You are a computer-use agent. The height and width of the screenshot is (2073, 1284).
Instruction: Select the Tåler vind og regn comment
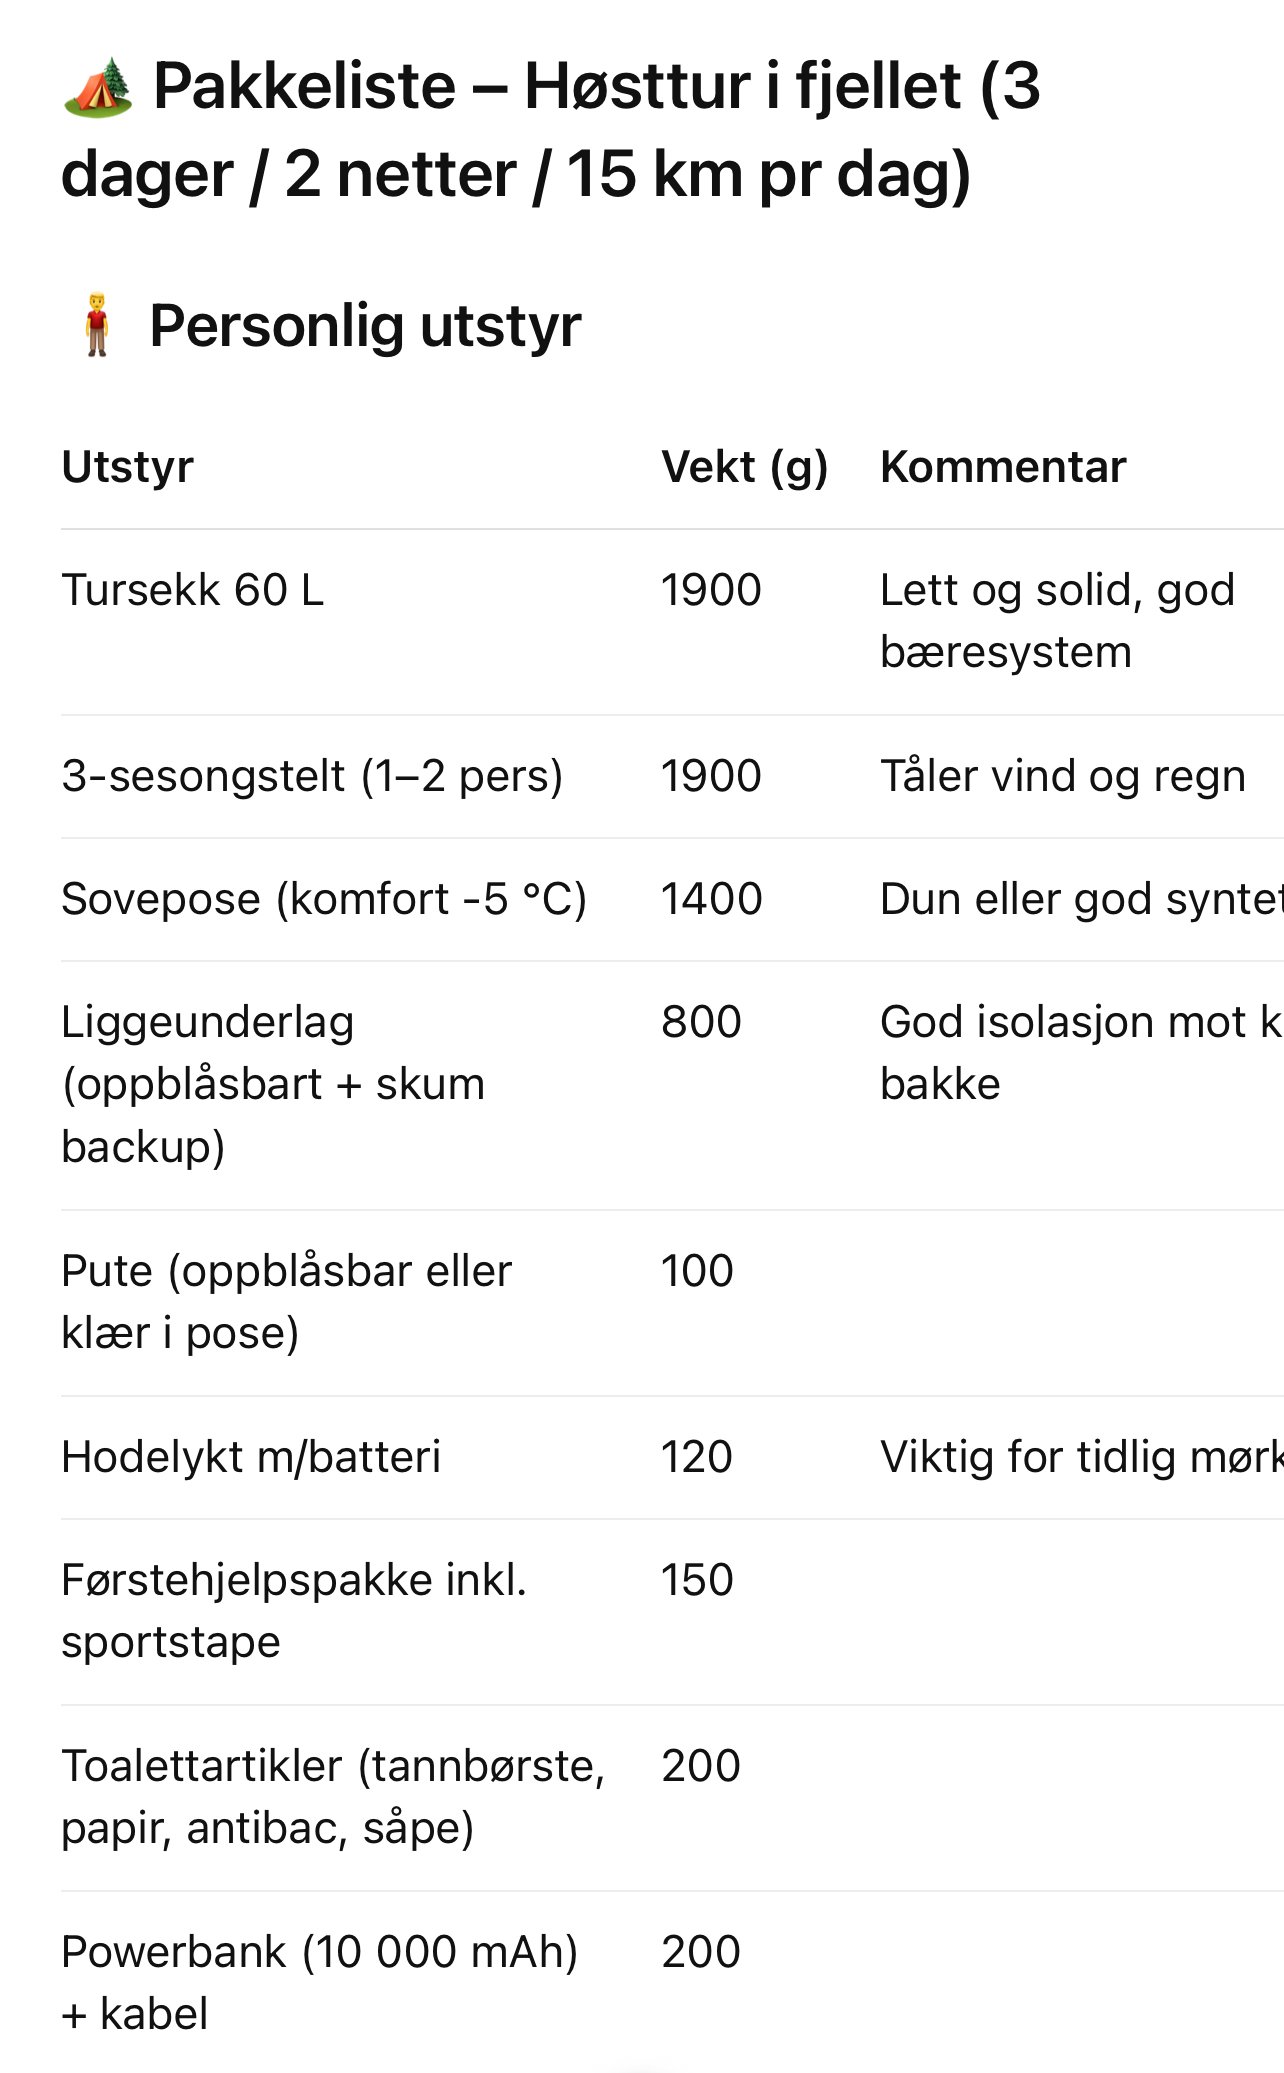[x=1063, y=776]
